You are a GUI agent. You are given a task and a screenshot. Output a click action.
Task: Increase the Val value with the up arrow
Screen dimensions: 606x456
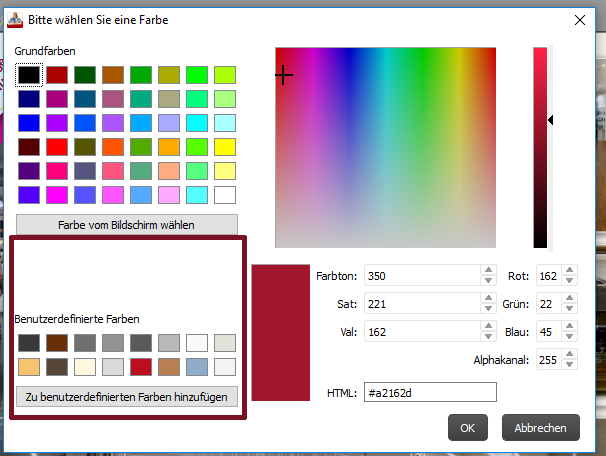tap(489, 326)
